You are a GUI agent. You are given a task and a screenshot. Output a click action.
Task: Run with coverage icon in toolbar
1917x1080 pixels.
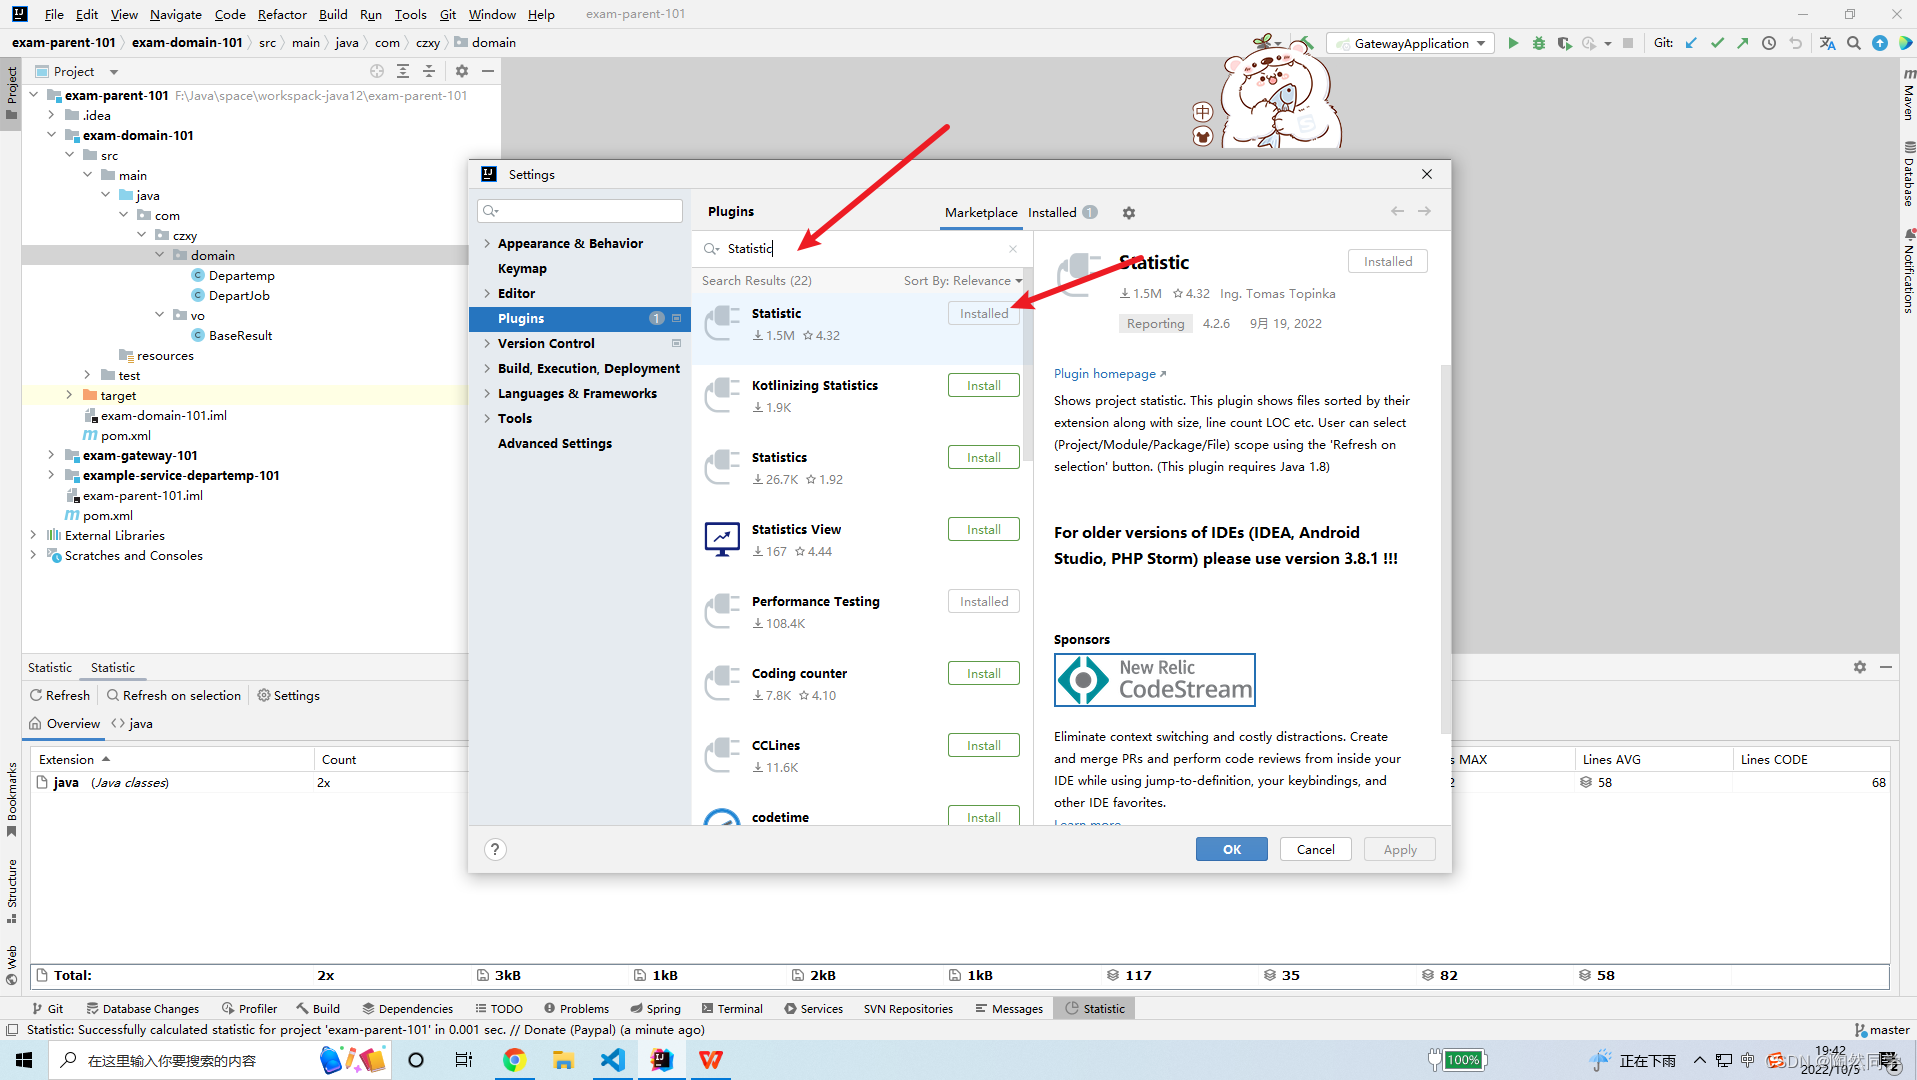1564,43
